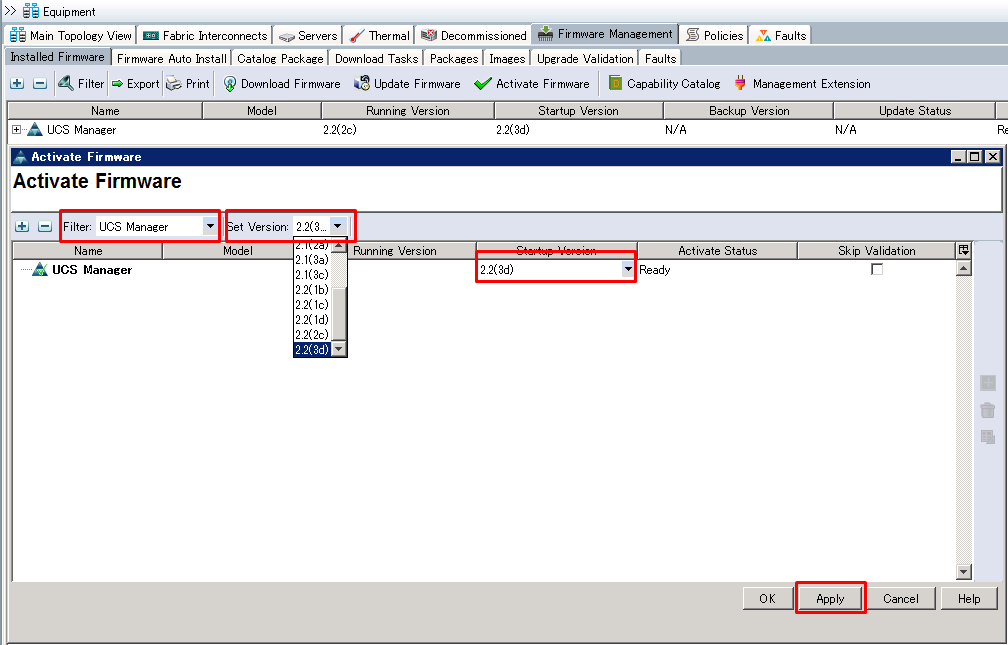Expand the navigation pane with the double chevron
This screenshot has height=645, width=1008.
click(10, 10)
